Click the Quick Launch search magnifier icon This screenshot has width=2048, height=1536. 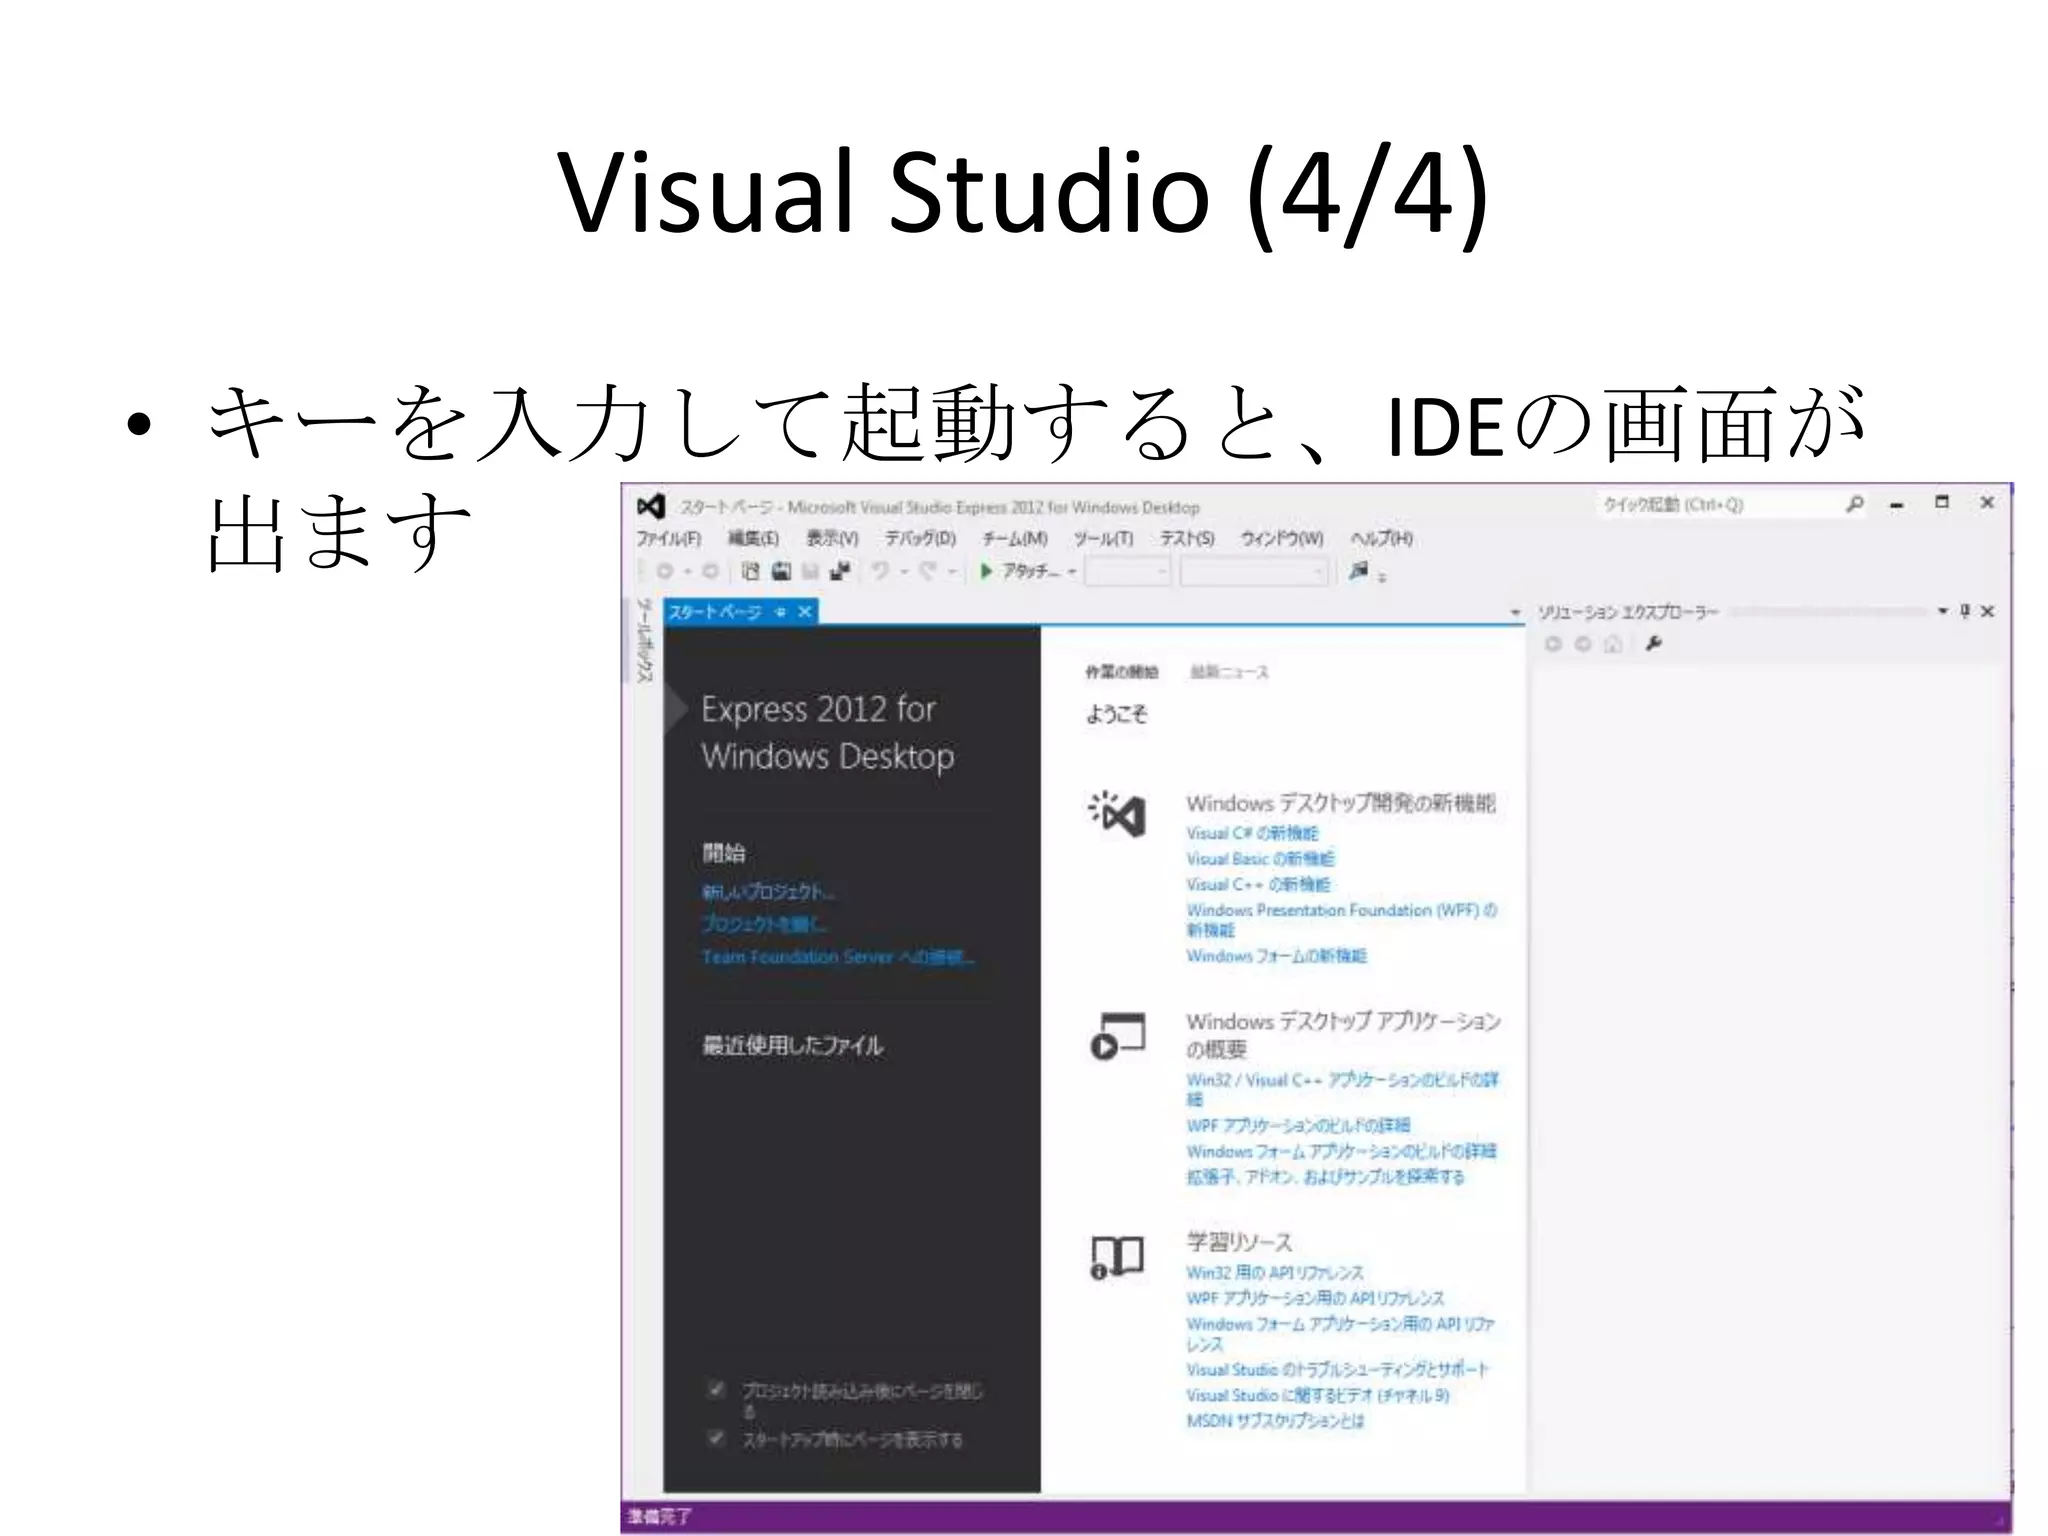(1855, 504)
